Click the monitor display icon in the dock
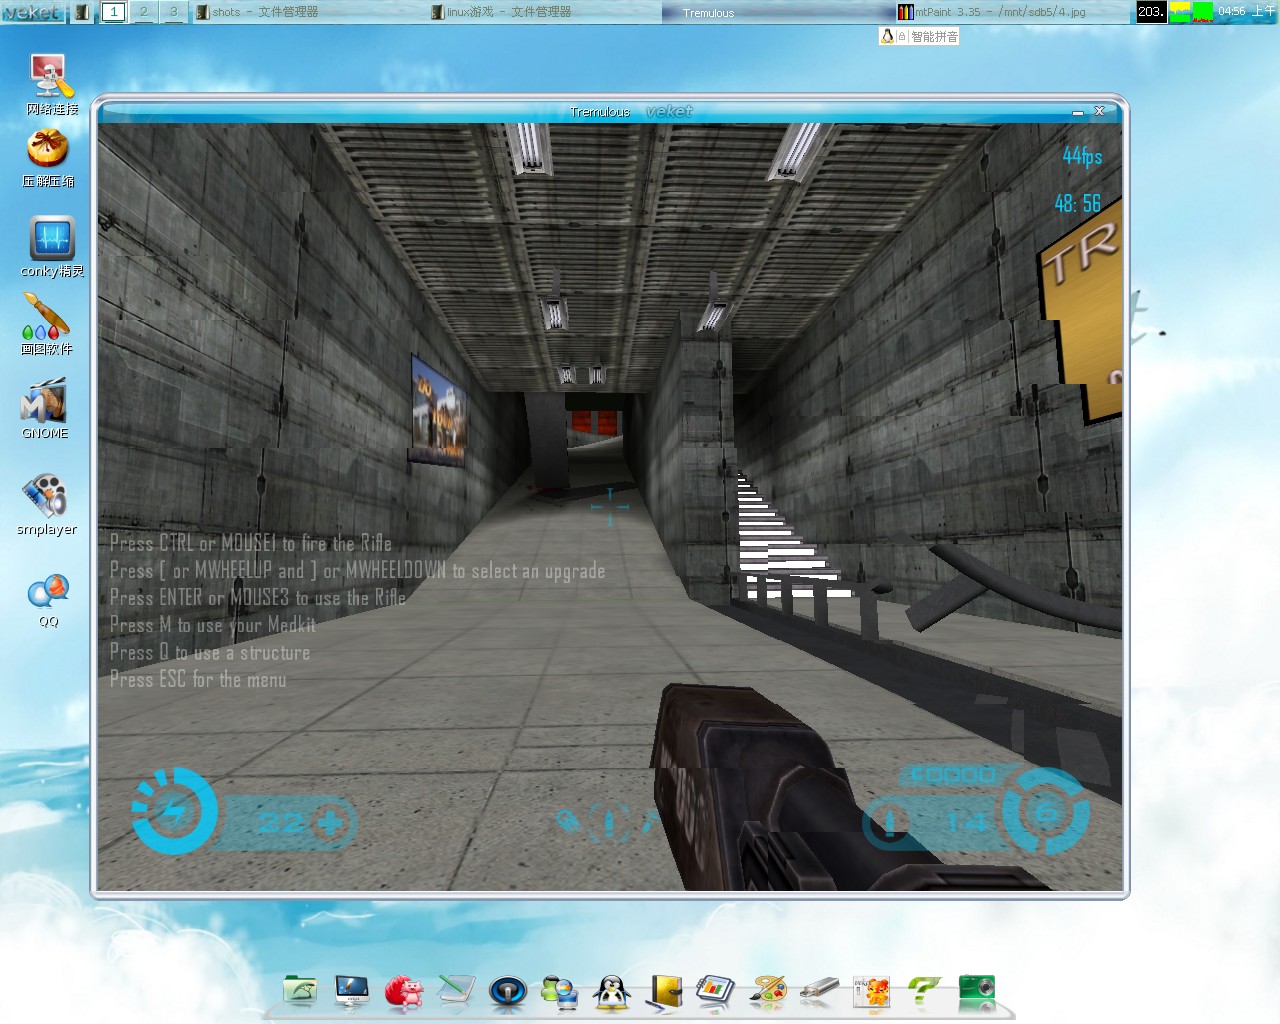The image size is (1280, 1024). point(352,991)
